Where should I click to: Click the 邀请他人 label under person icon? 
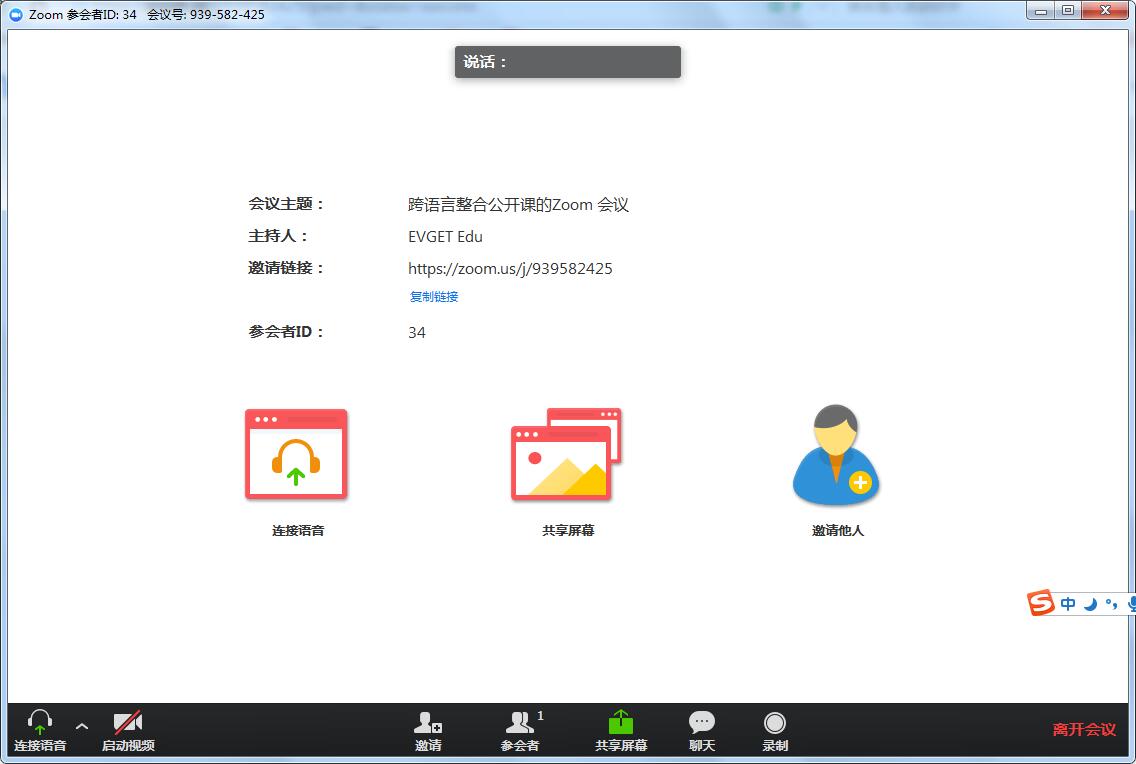(x=838, y=531)
